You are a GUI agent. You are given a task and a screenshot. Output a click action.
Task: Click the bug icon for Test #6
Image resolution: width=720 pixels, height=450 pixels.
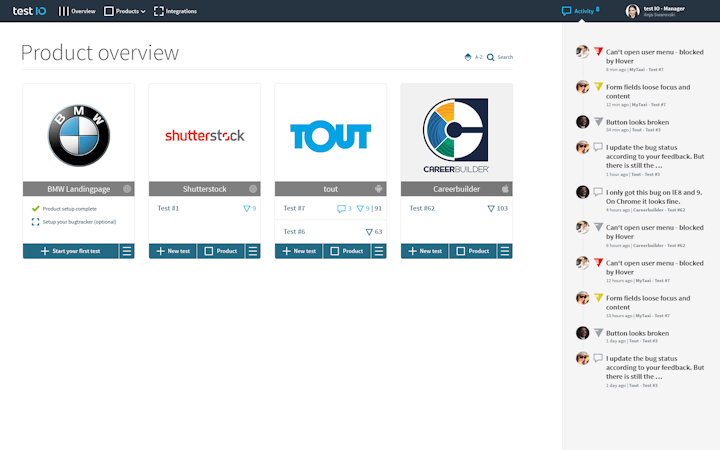point(369,232)
